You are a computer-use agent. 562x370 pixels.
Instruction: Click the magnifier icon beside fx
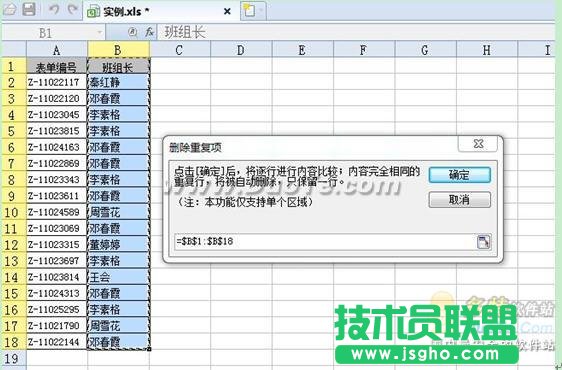133,33
